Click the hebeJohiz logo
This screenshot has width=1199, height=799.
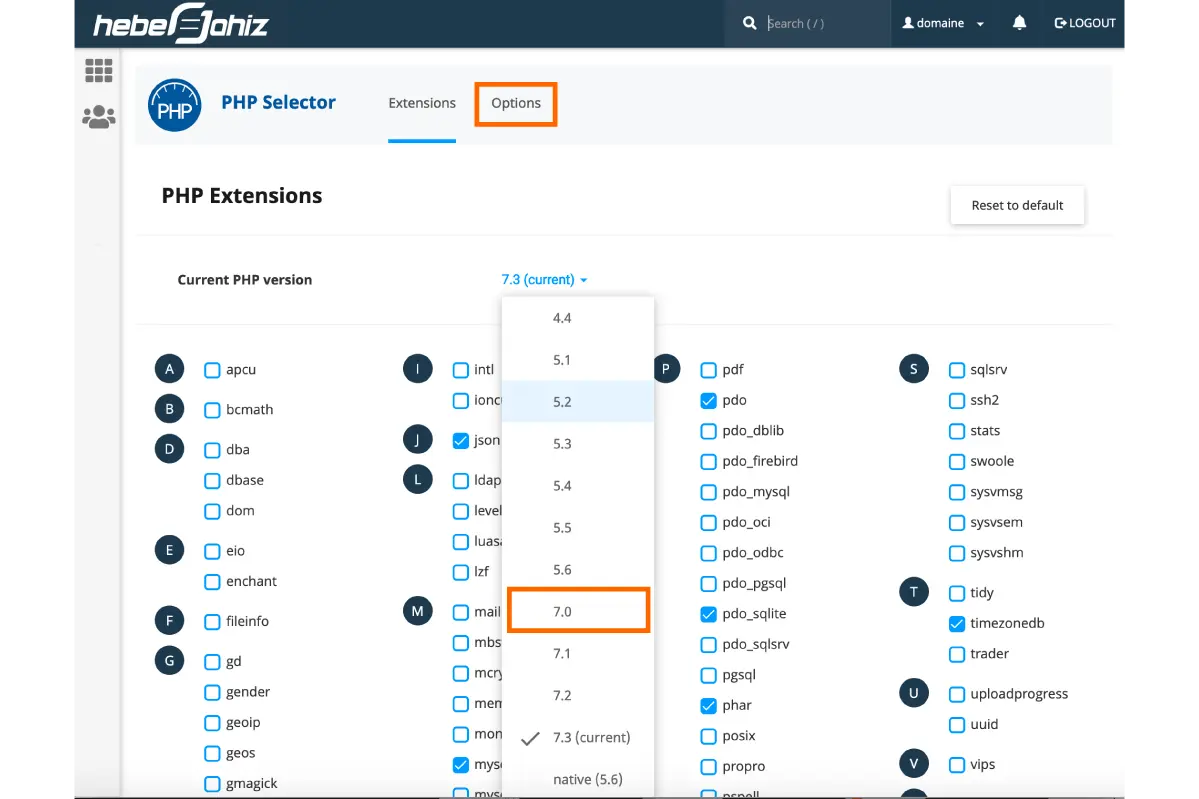[x=181, y=24]
